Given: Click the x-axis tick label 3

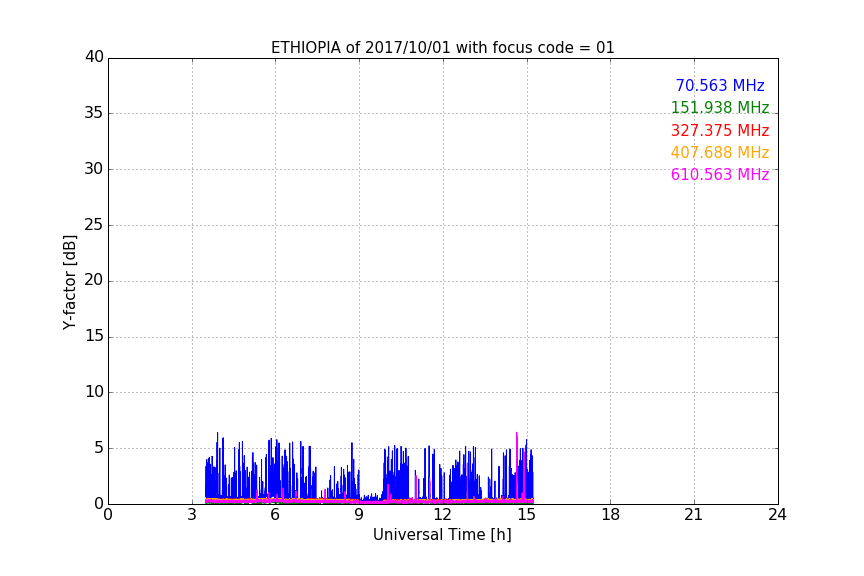Looking at the screenshot, I should (x=192, y=515).
